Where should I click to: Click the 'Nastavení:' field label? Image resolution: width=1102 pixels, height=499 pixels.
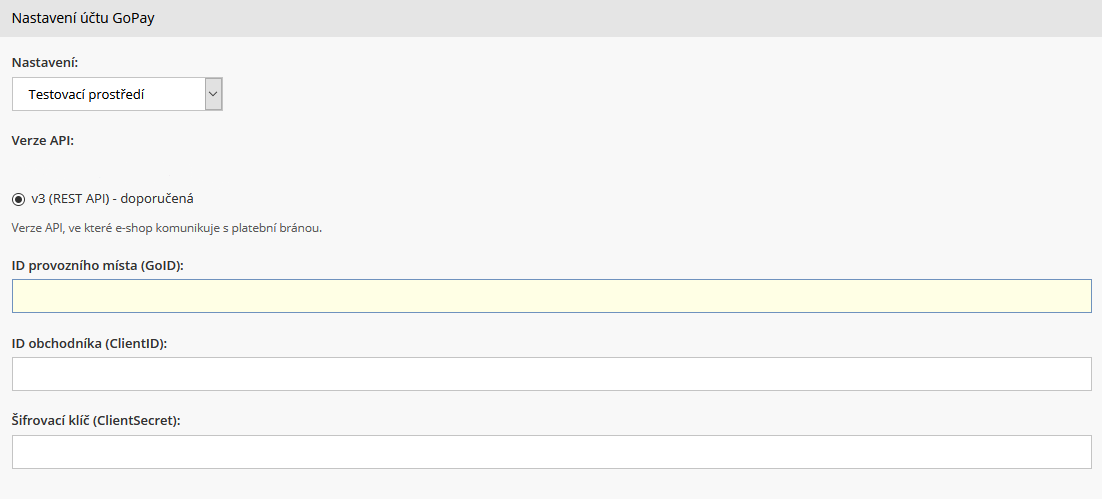point(45,62)
